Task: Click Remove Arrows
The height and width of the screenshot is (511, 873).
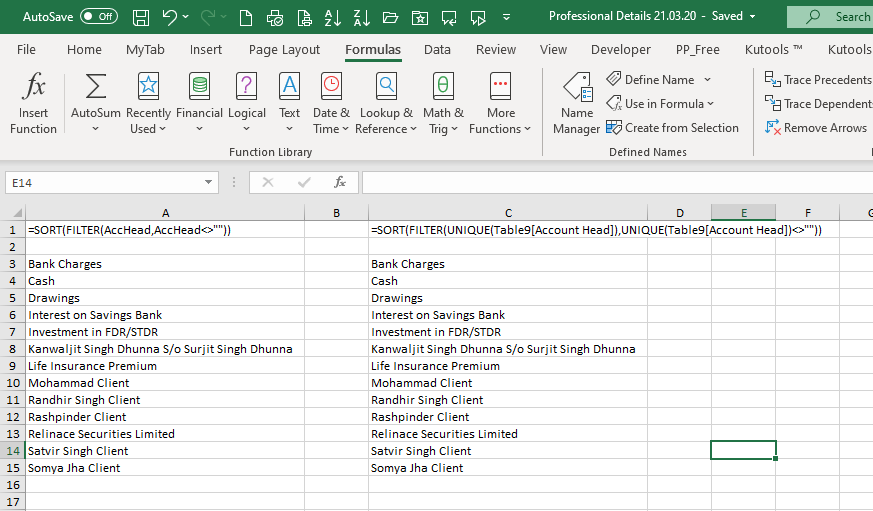Action: 816,127
